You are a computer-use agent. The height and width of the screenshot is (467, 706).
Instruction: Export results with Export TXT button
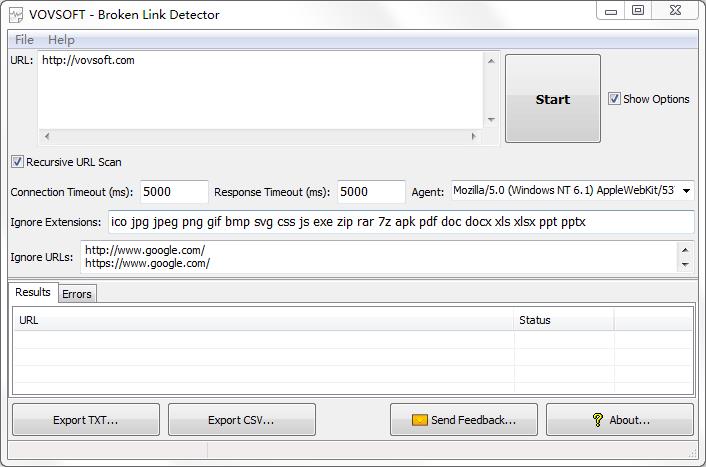pyautogui.click(x=86, y=420)
